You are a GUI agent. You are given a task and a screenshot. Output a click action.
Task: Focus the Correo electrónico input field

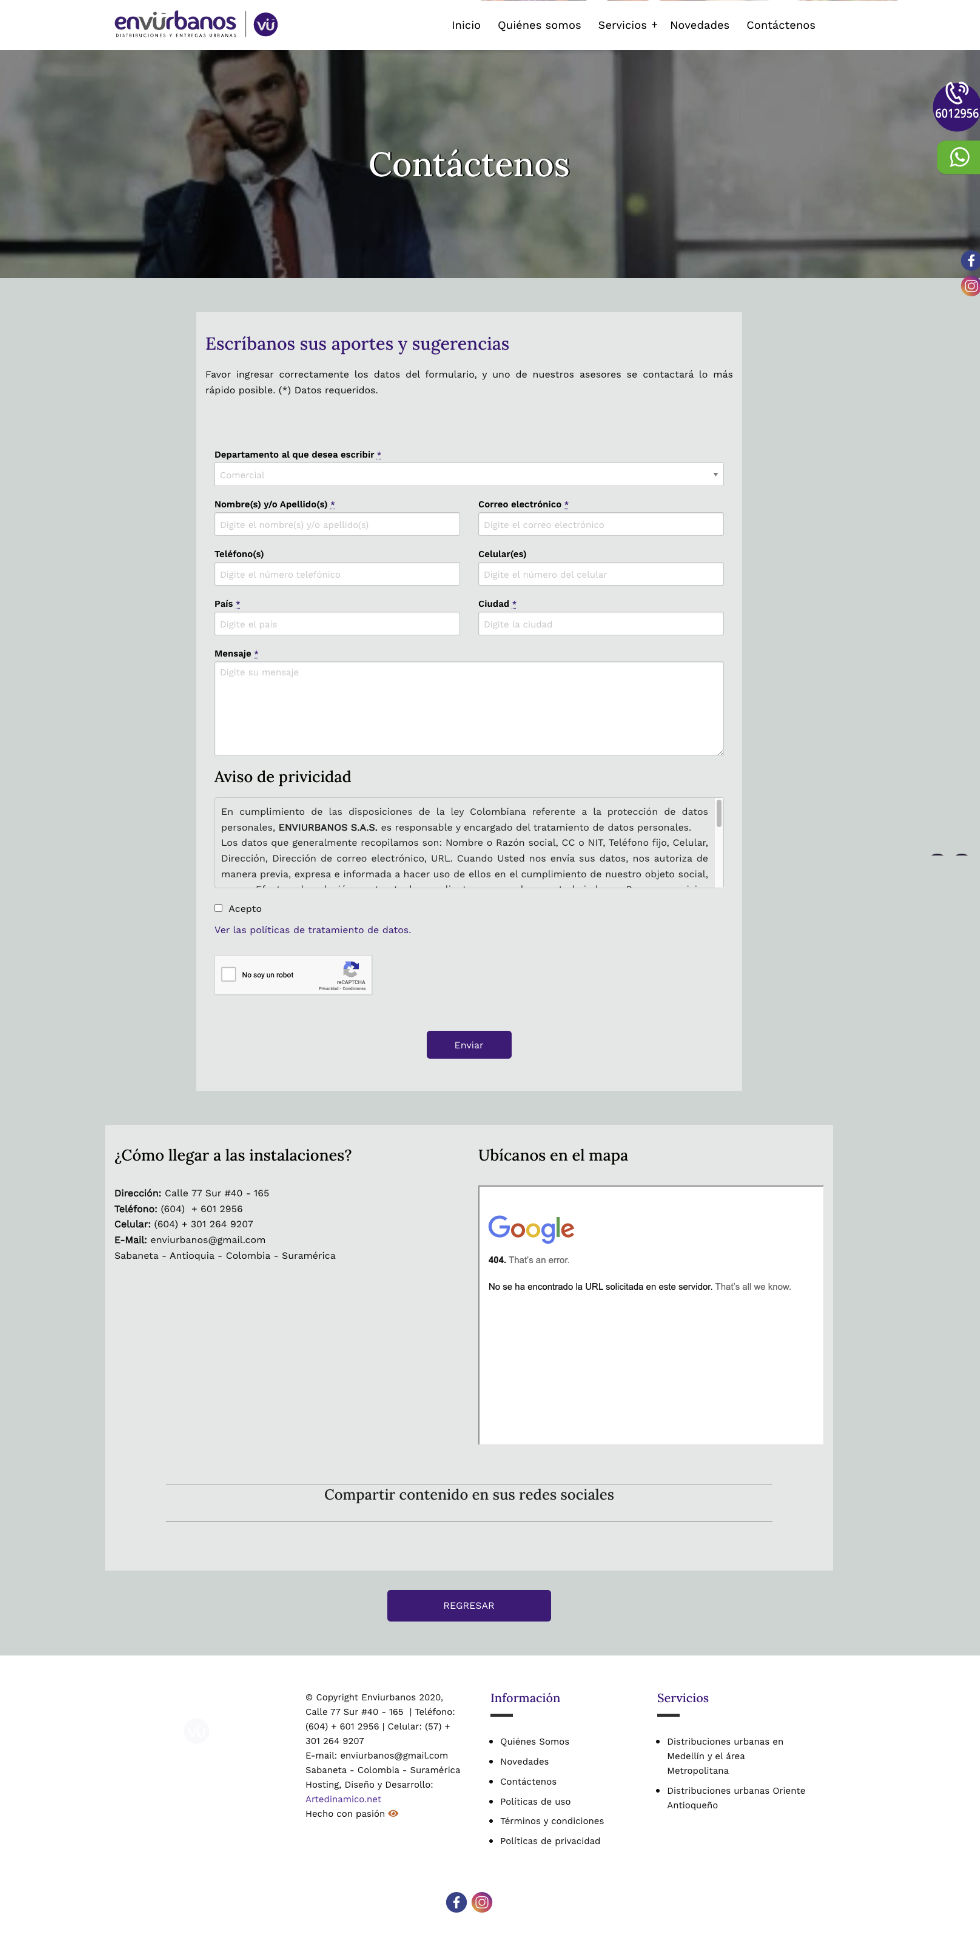pyautogui.click(x=600, y=524)
